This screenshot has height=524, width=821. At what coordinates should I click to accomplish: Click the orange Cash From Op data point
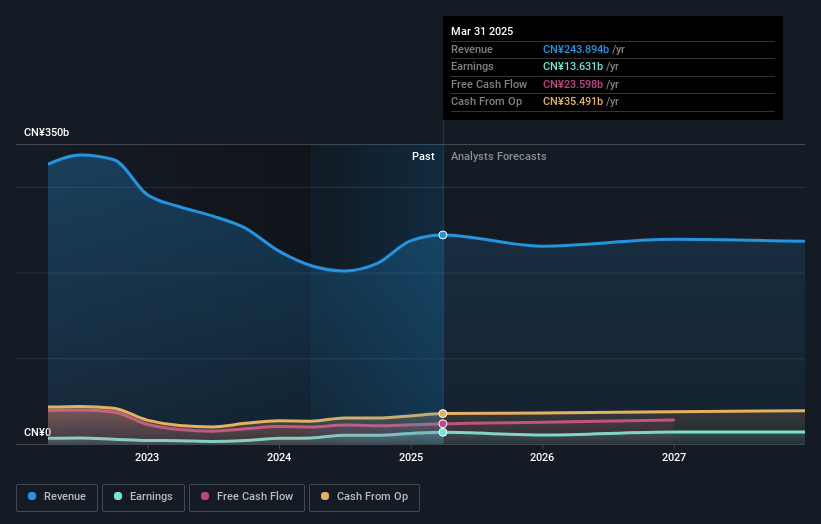443,414
